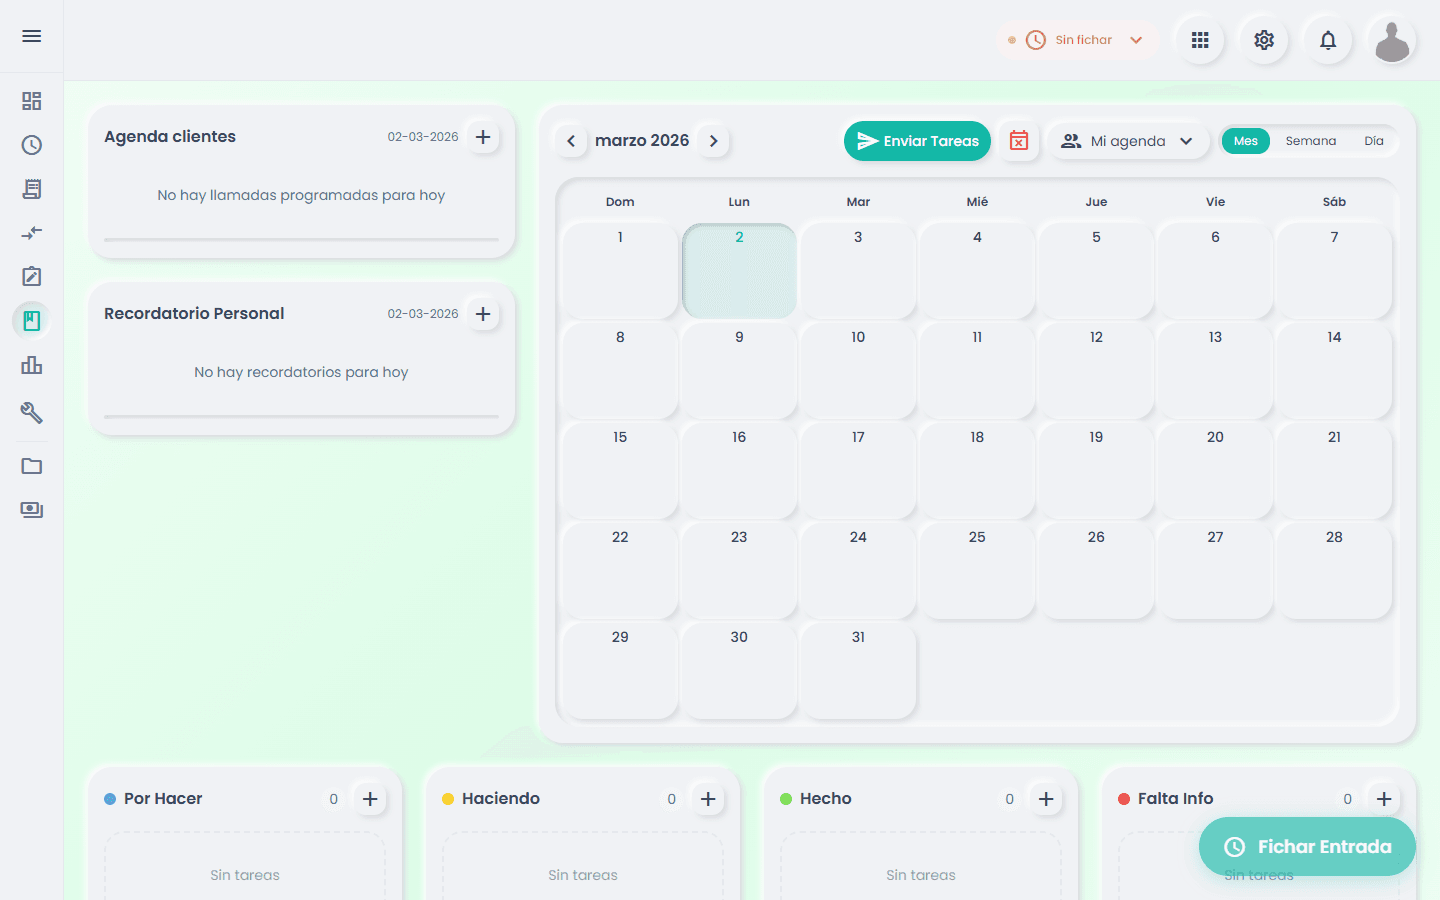Open the apps grid launcher icon

tap(1200, 40)
